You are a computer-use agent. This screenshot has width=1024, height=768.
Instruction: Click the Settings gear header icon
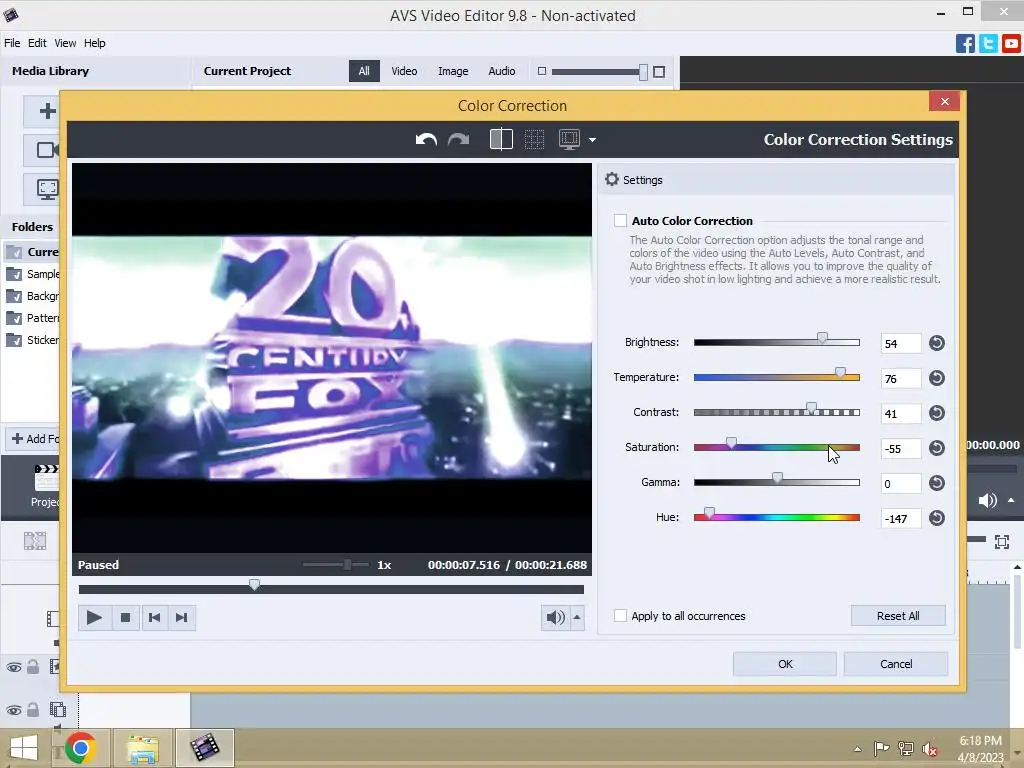pos(612,179)
